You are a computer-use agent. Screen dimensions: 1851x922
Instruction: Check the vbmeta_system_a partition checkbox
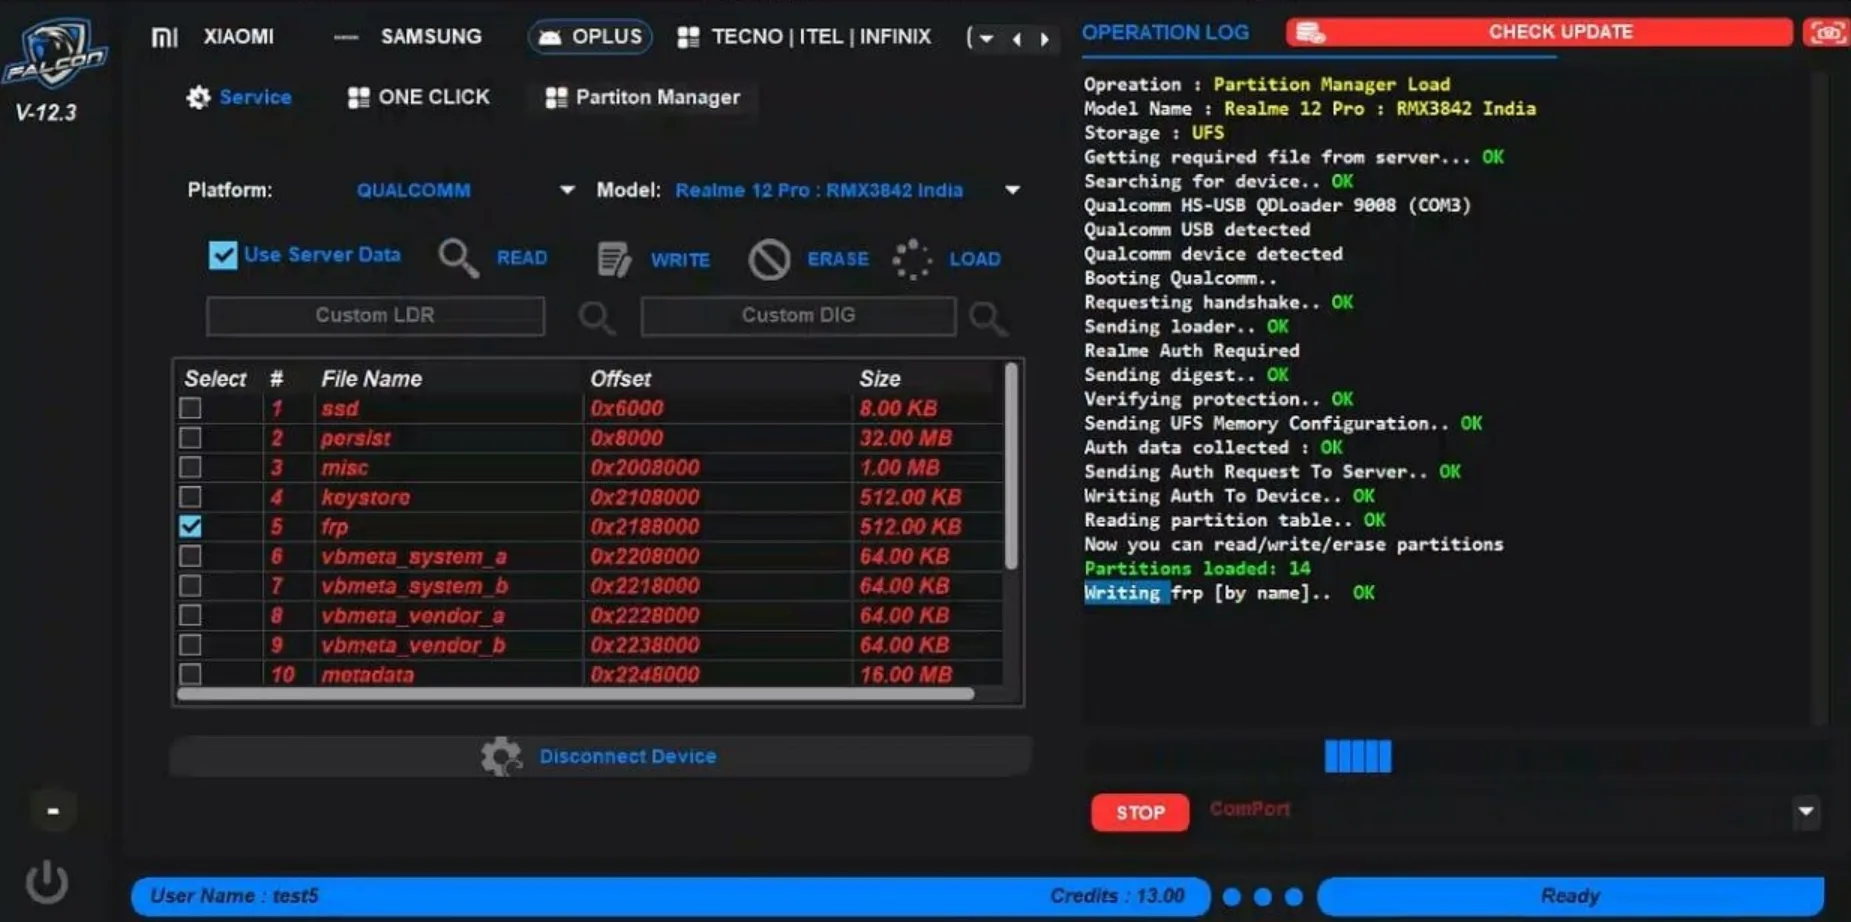click(x=190, y=556)
